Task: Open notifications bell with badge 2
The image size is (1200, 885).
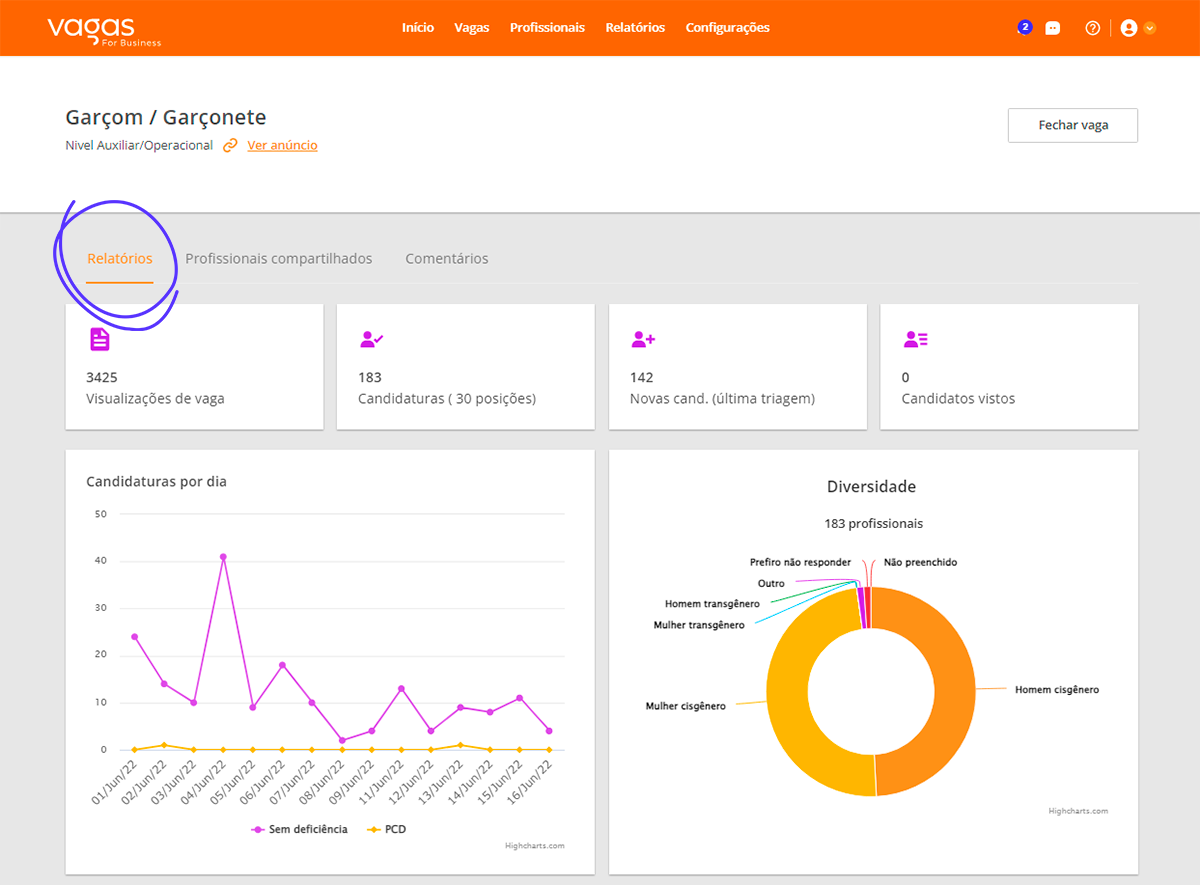Action: pyautogui.click(x=1024, y=27)
